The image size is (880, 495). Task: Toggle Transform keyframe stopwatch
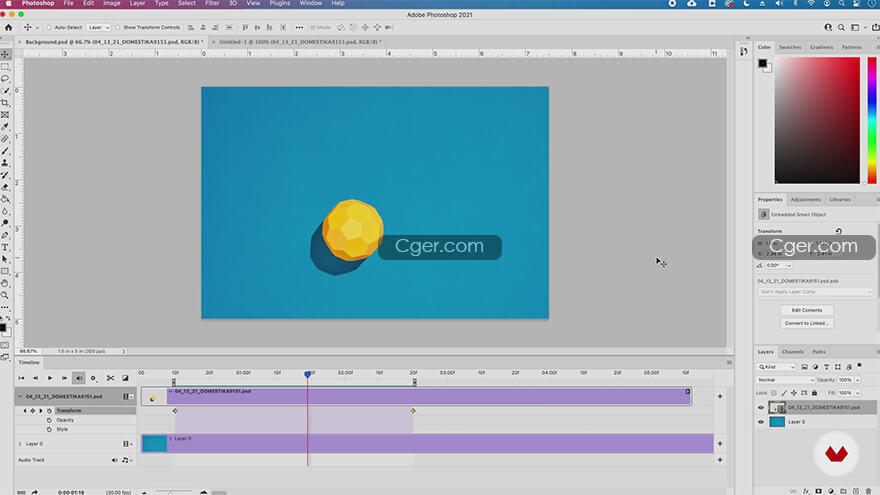click(x=49, y=411)
